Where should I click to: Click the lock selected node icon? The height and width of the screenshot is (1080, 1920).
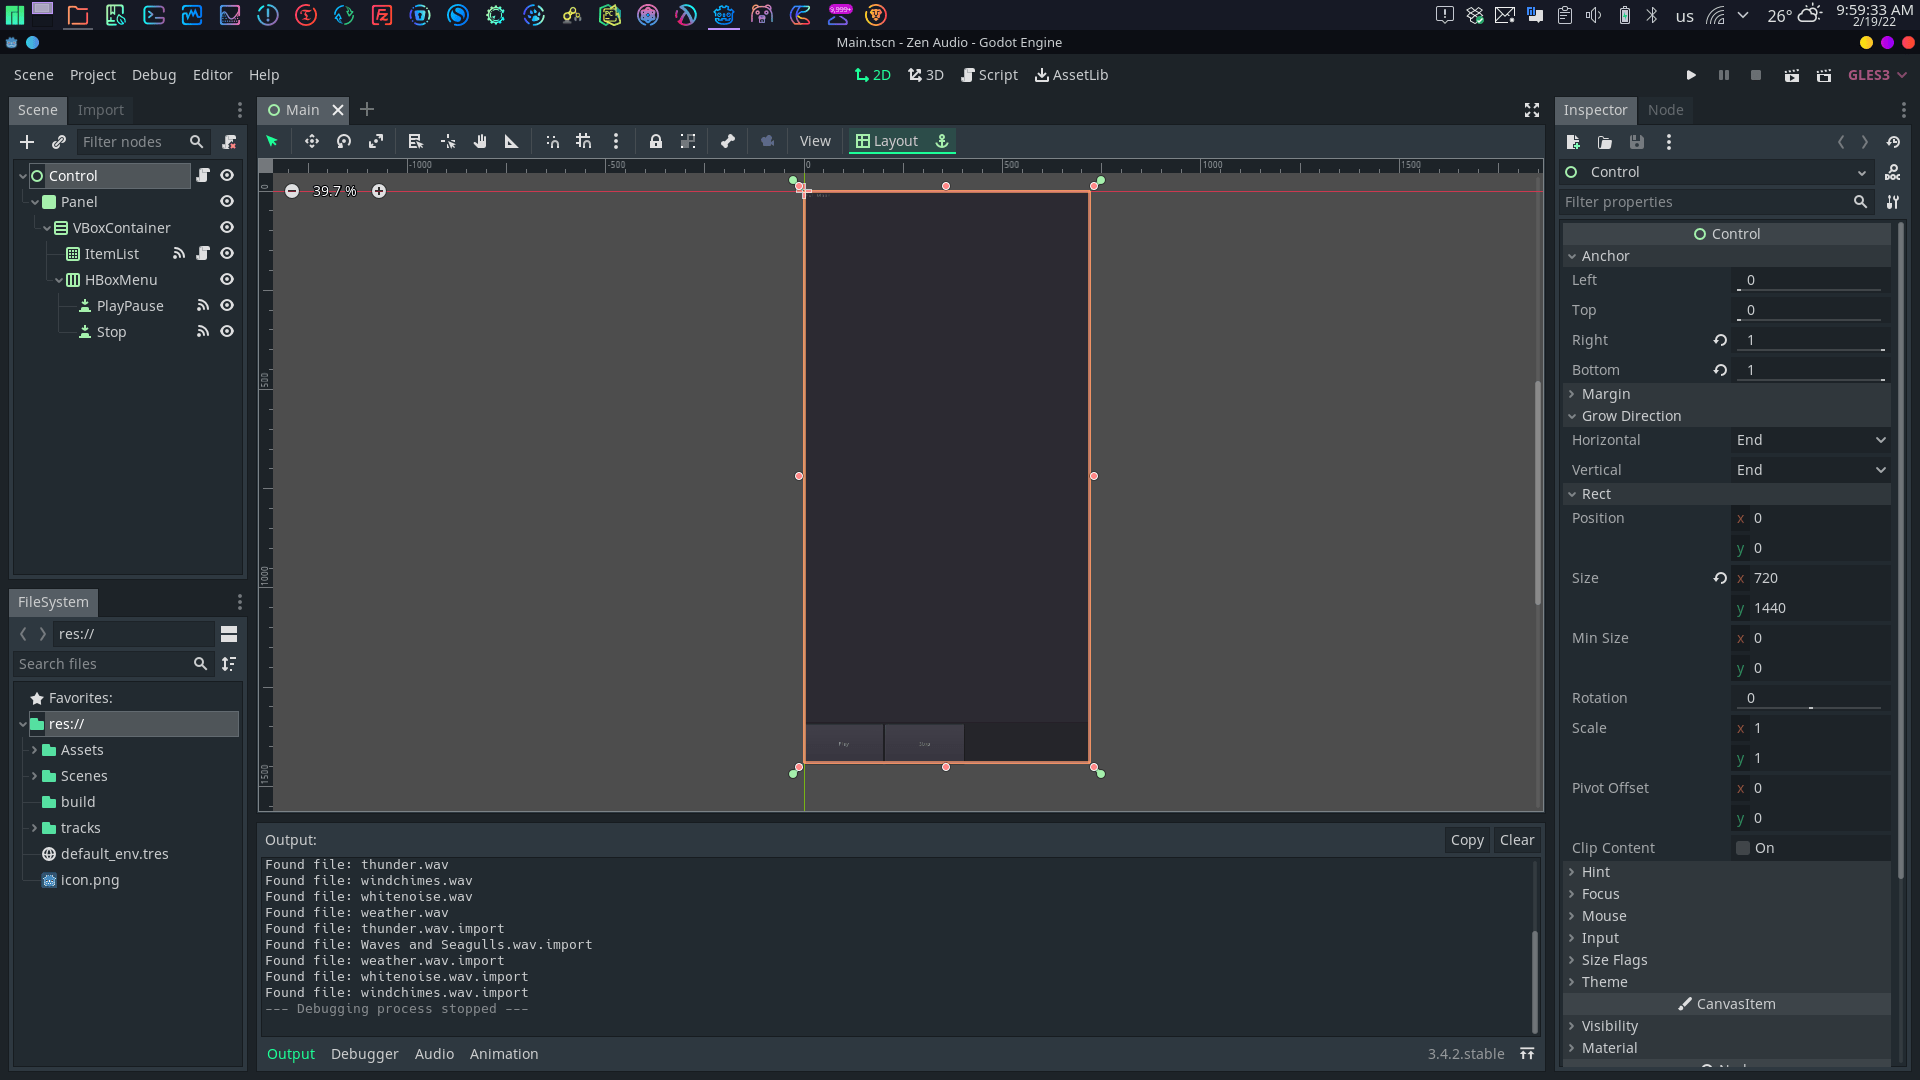pos(655,141)
